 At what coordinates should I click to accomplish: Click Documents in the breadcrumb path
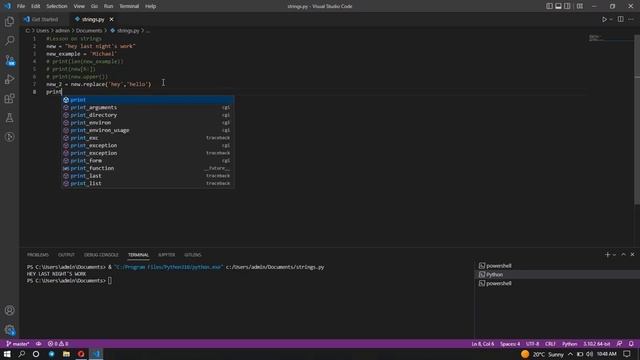89,31
